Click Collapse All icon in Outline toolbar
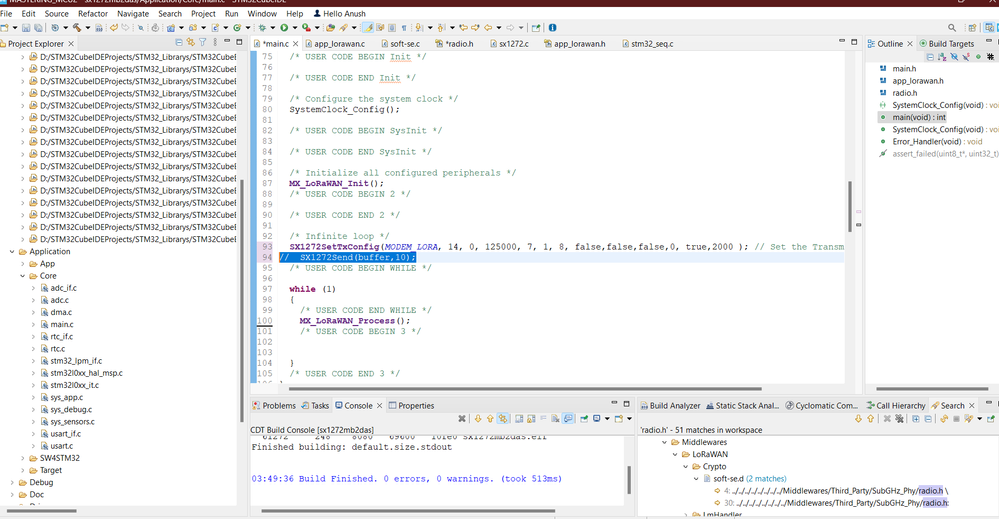Screen dimensions: 999x519 930,57
